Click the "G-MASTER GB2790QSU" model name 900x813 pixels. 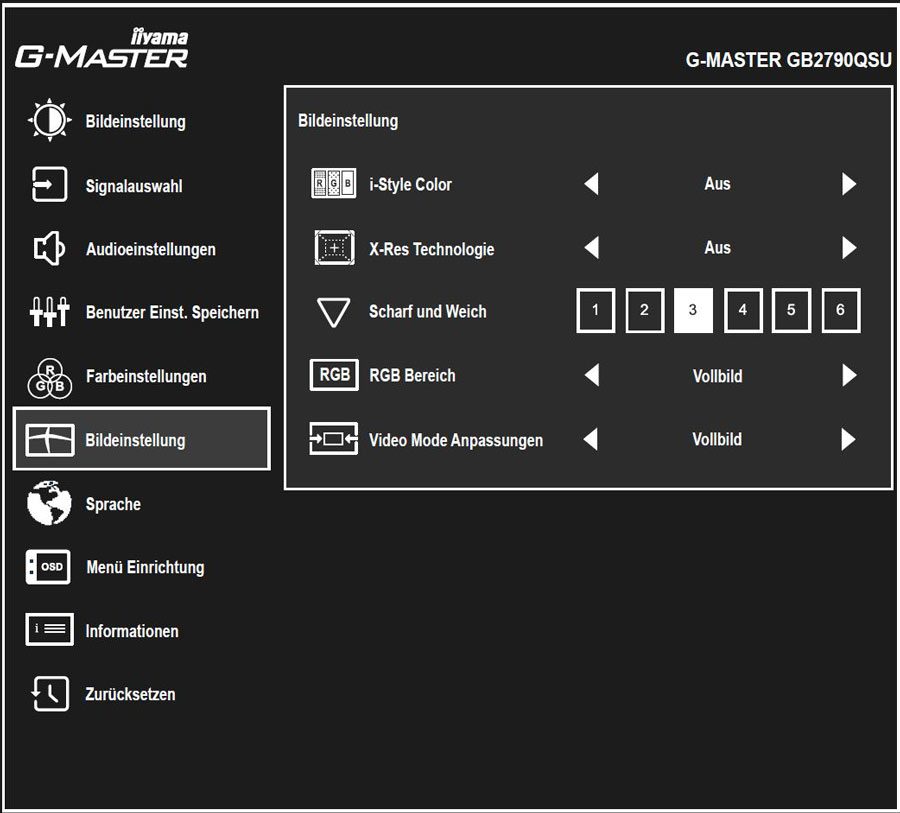coord(789,60)
